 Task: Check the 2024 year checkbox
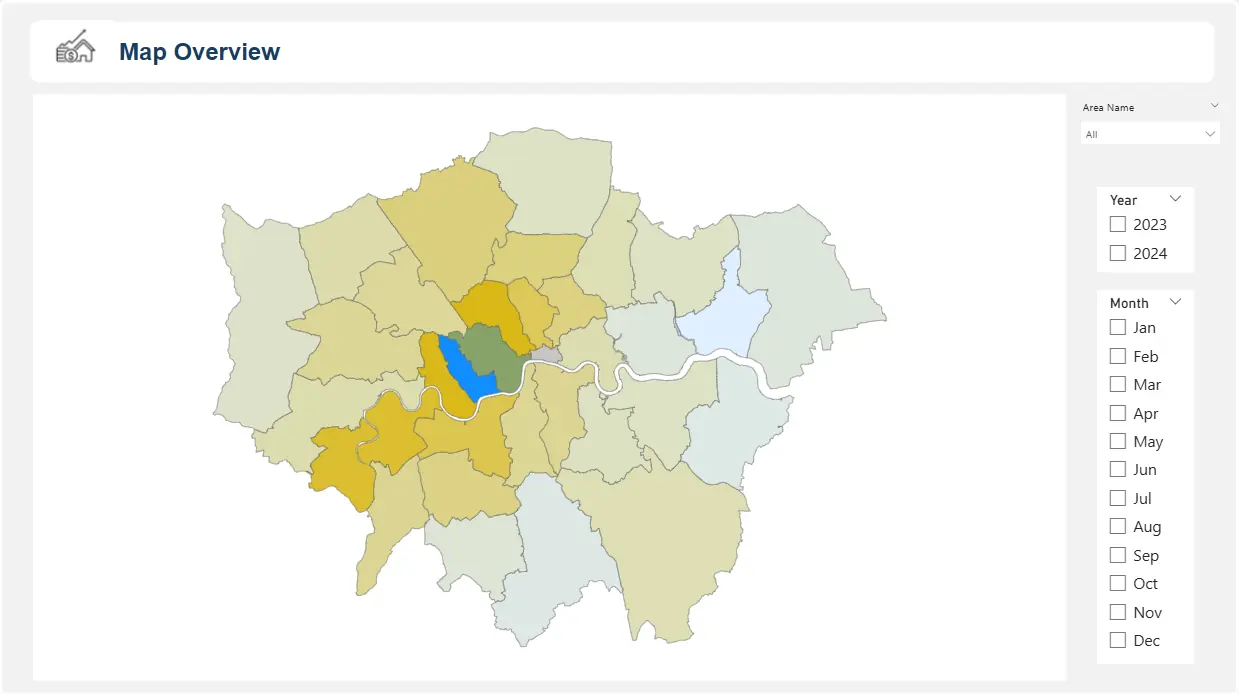pyautogui.click(x=1118, y=254)
